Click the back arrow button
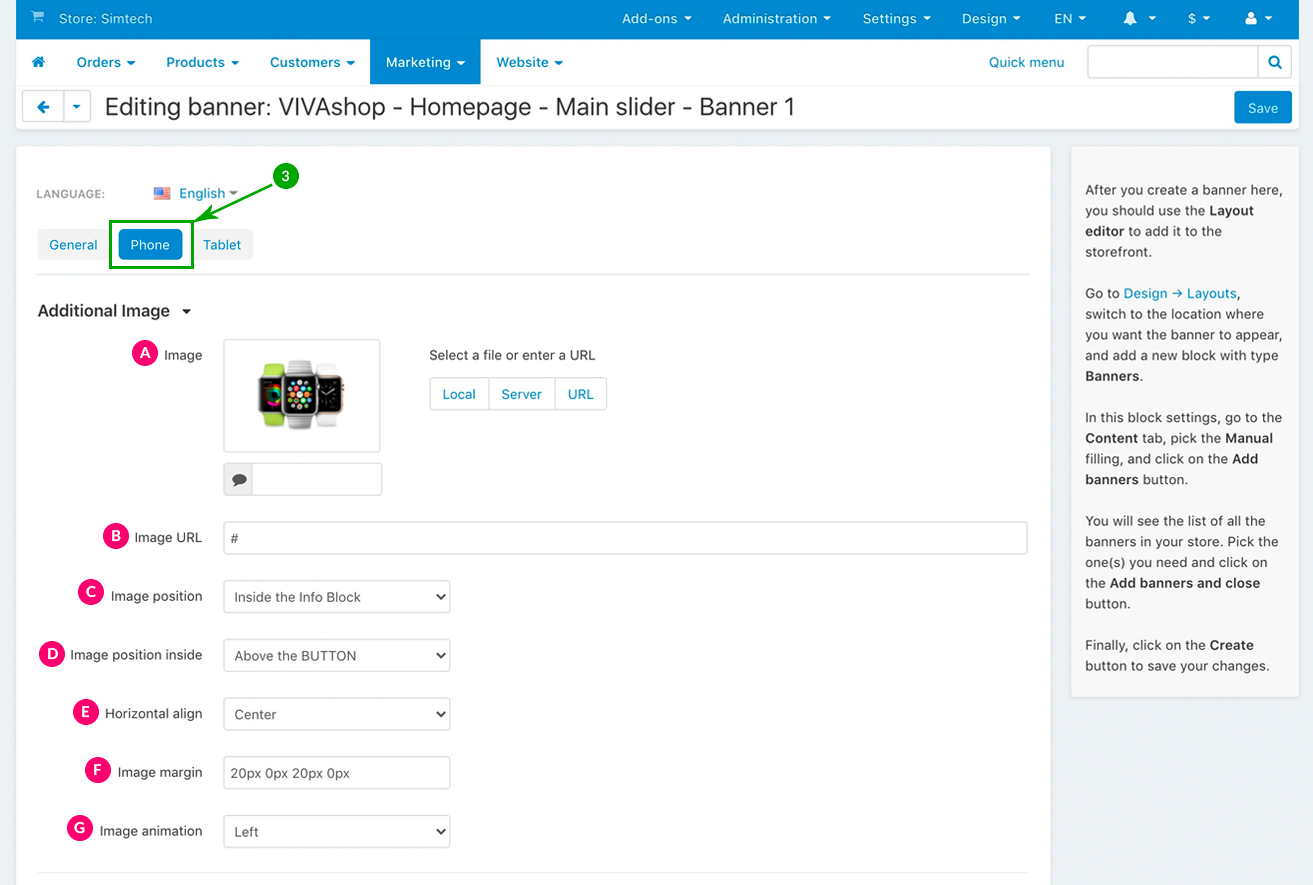Viewport: 1313px width, 885px height. (43, 107)
